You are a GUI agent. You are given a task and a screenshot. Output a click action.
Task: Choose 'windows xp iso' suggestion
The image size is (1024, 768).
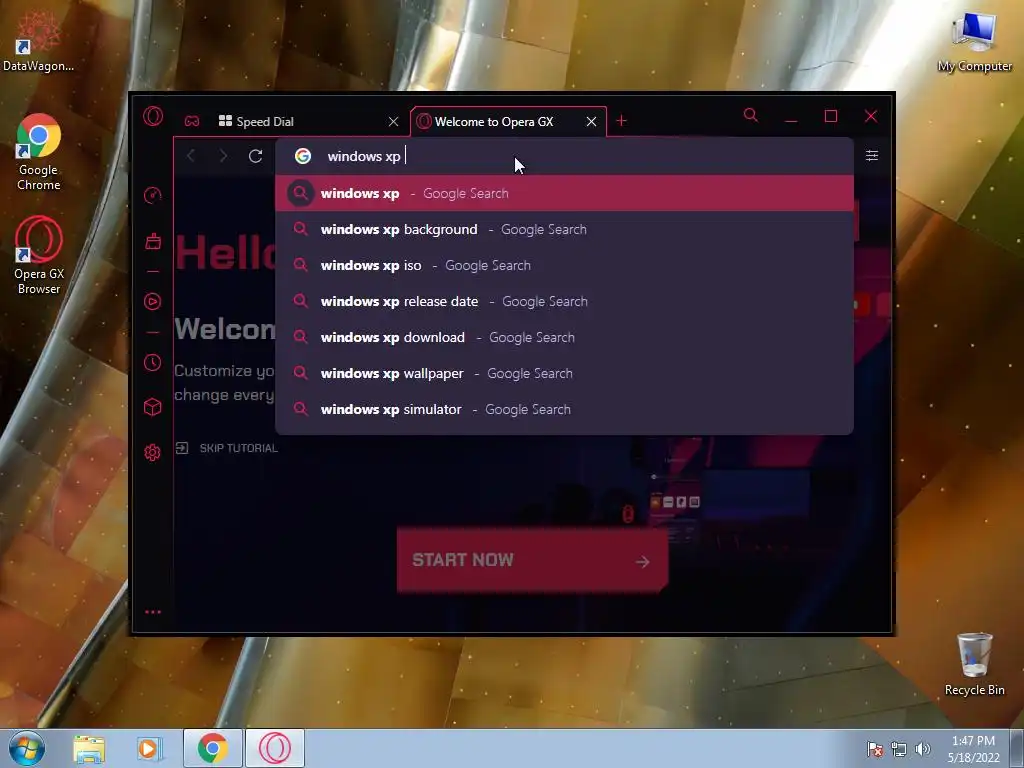564,265
